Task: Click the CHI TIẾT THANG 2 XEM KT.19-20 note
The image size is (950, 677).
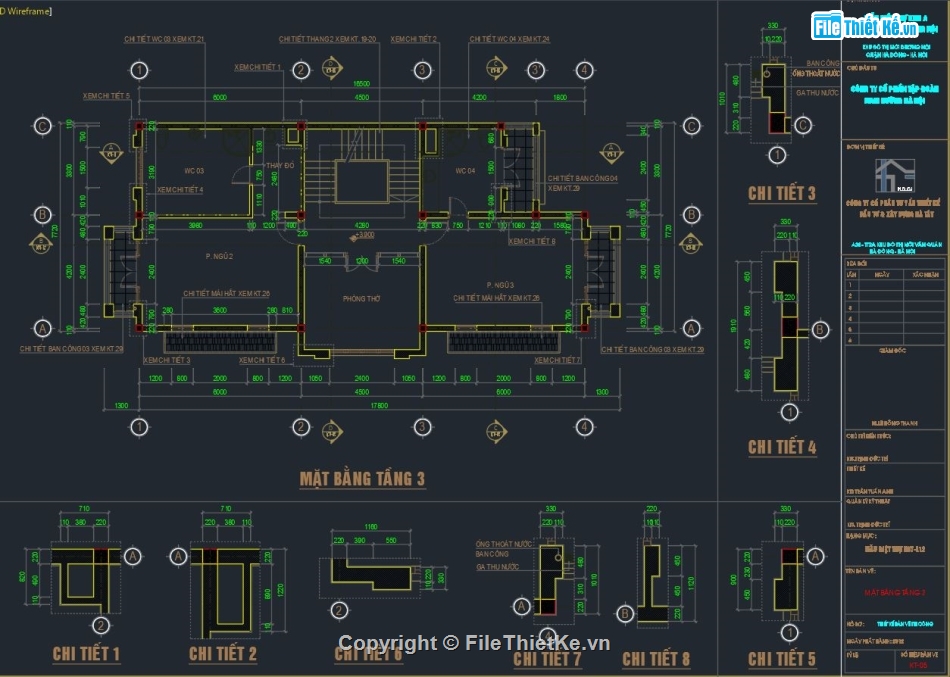Action: click(328, 39)
